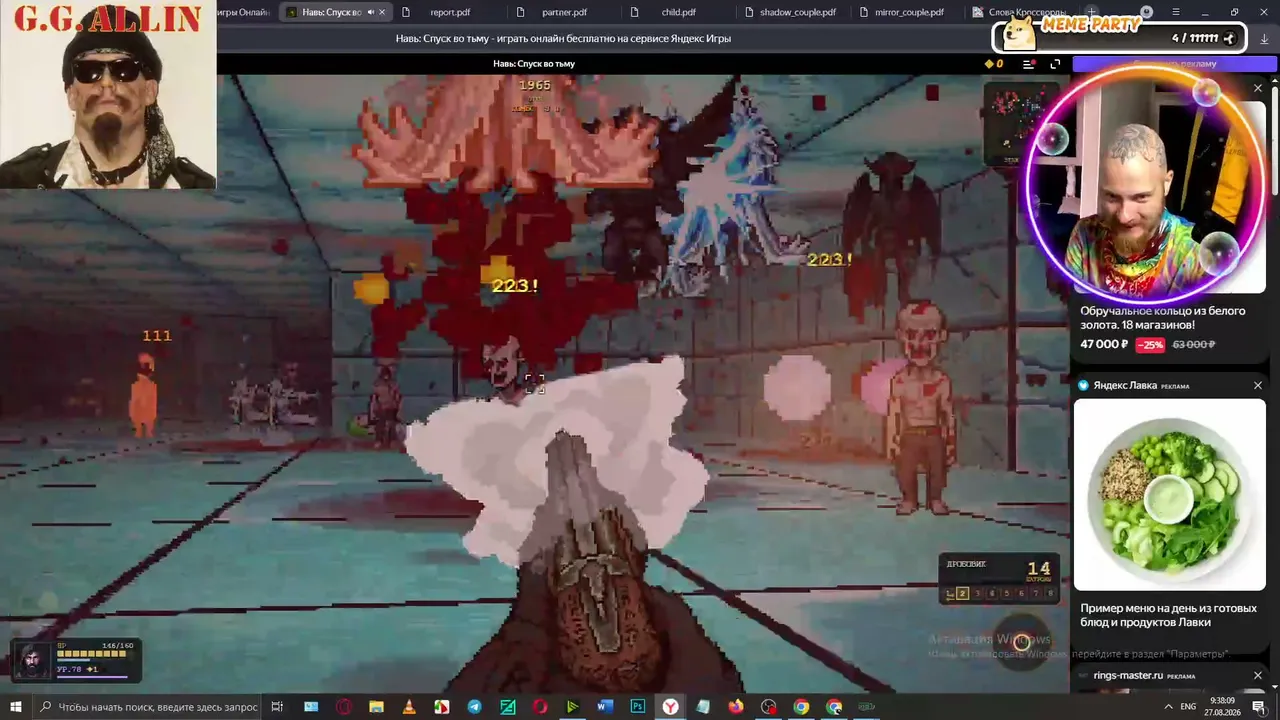
Task: Open Telegram from the taskbar
Action: (474, 707)
